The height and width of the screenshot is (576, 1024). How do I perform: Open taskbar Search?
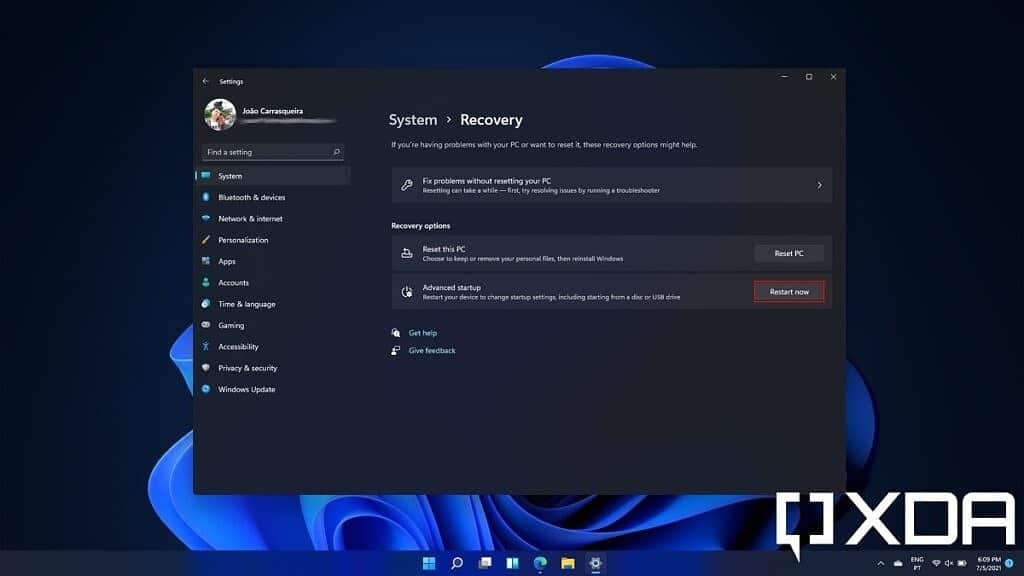pos(457,563)
